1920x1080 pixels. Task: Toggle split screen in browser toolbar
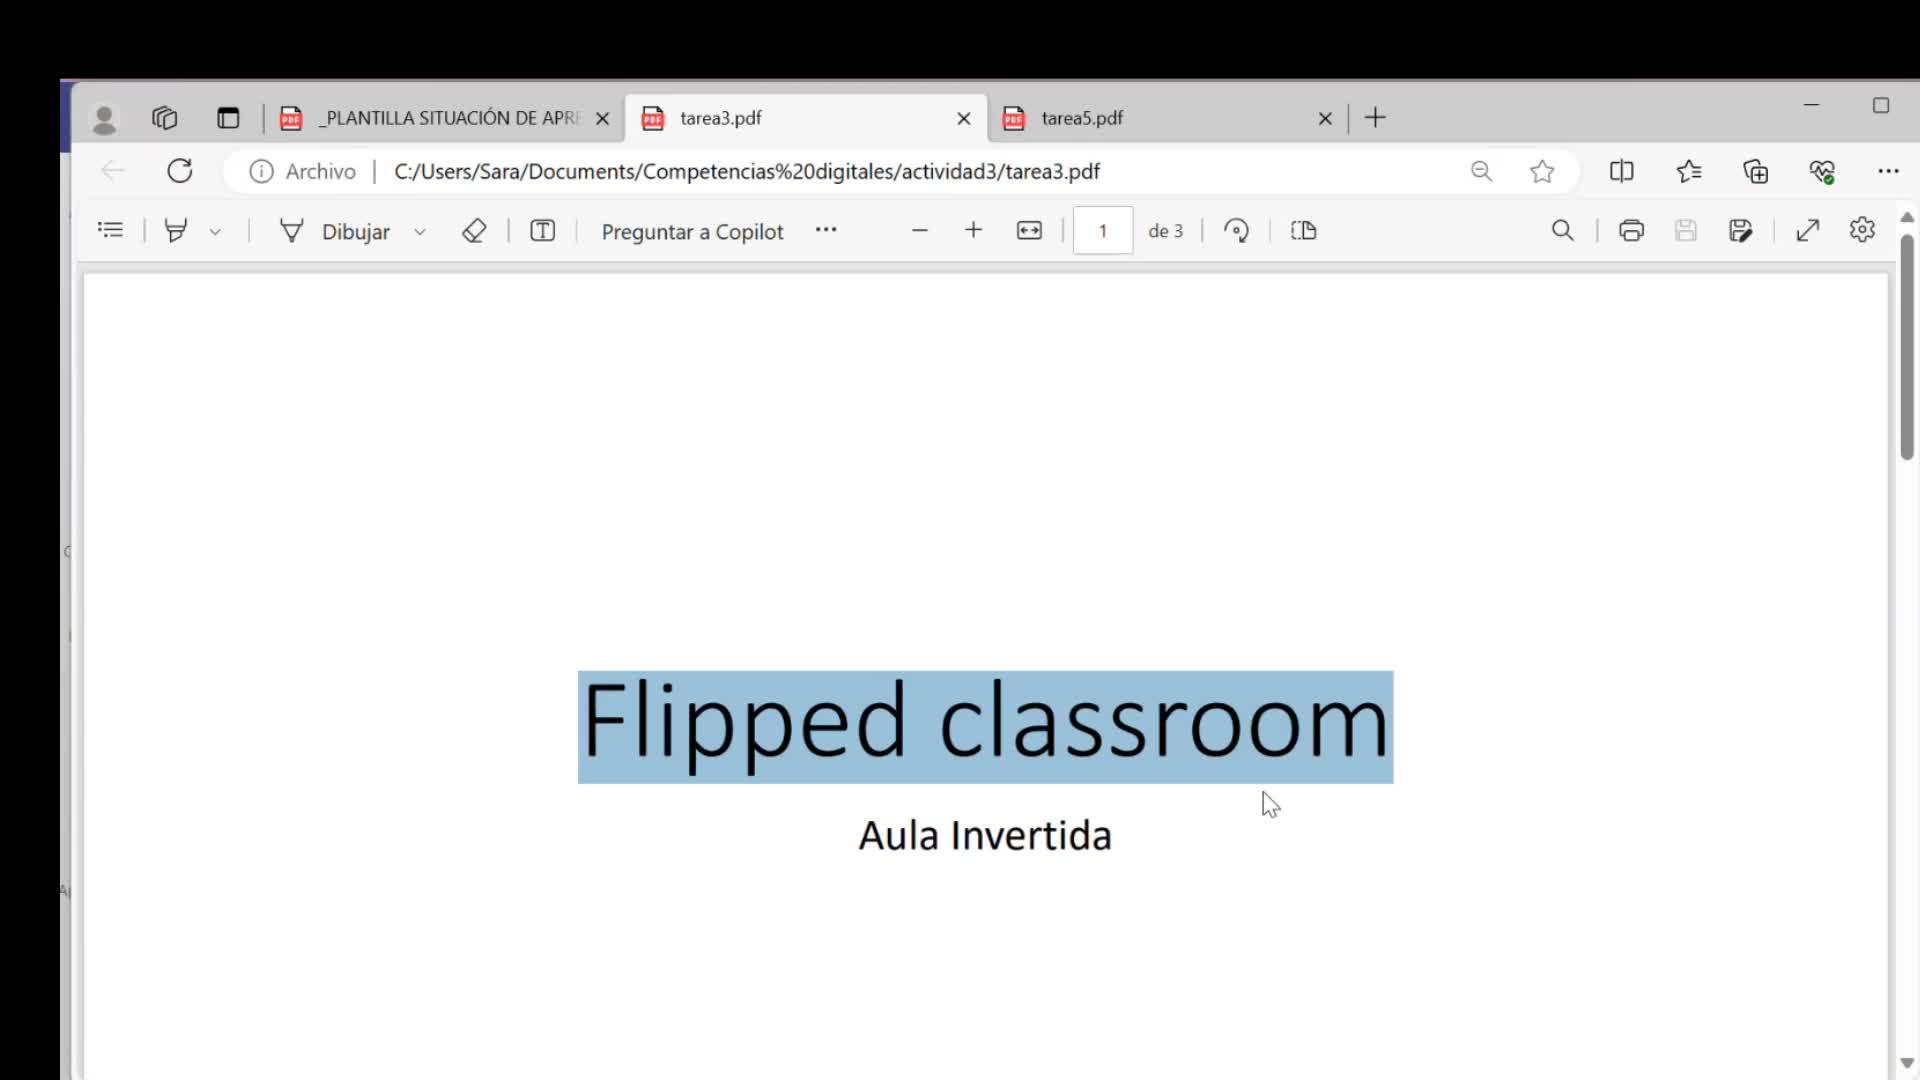(x=1621, y=171)
